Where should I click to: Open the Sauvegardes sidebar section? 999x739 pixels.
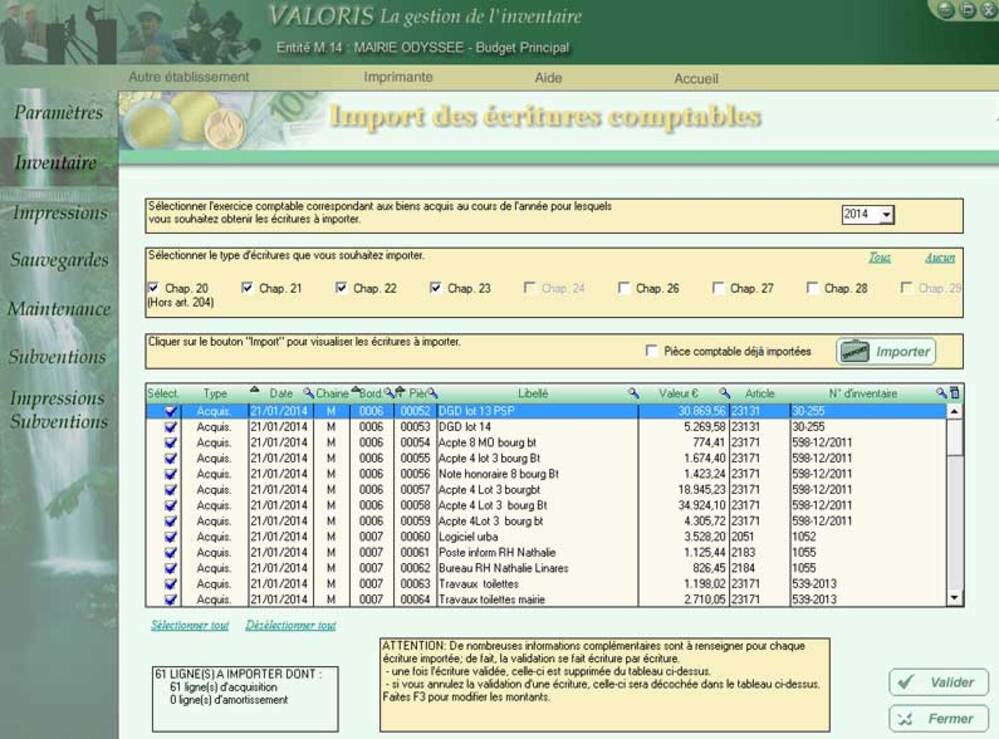59,260
